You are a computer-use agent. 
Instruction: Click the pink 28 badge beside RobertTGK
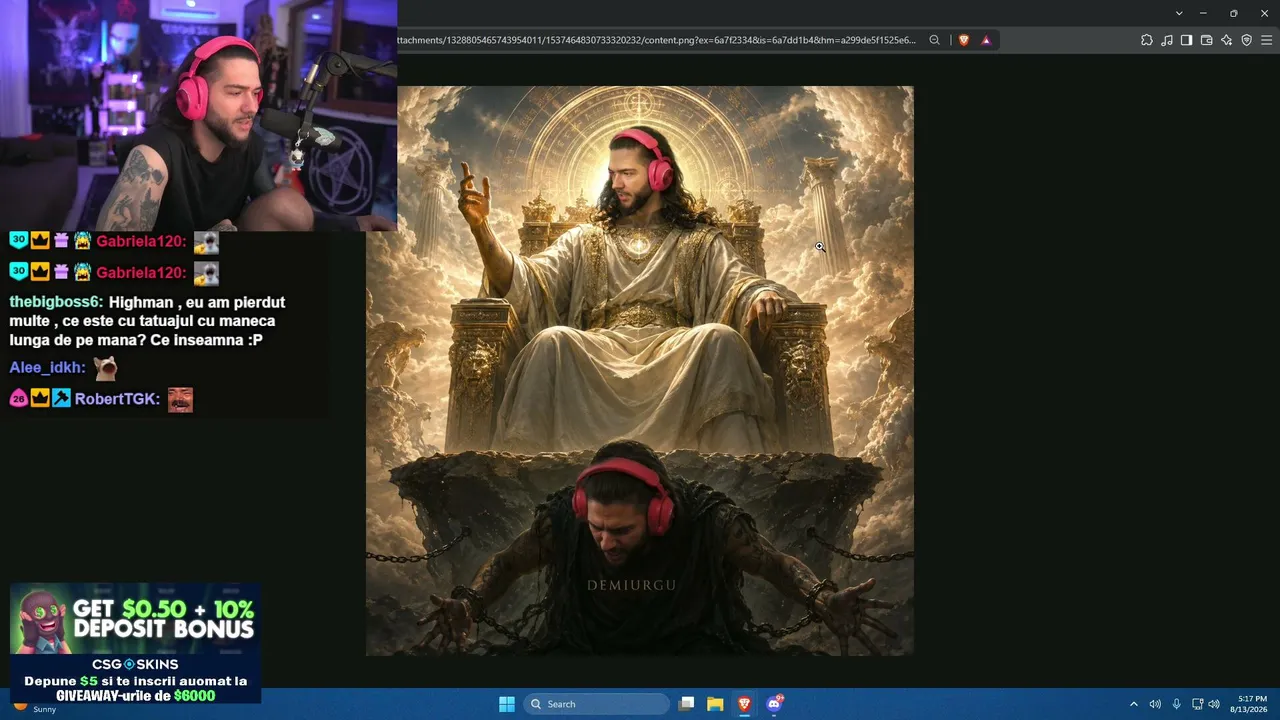[18, 399]
